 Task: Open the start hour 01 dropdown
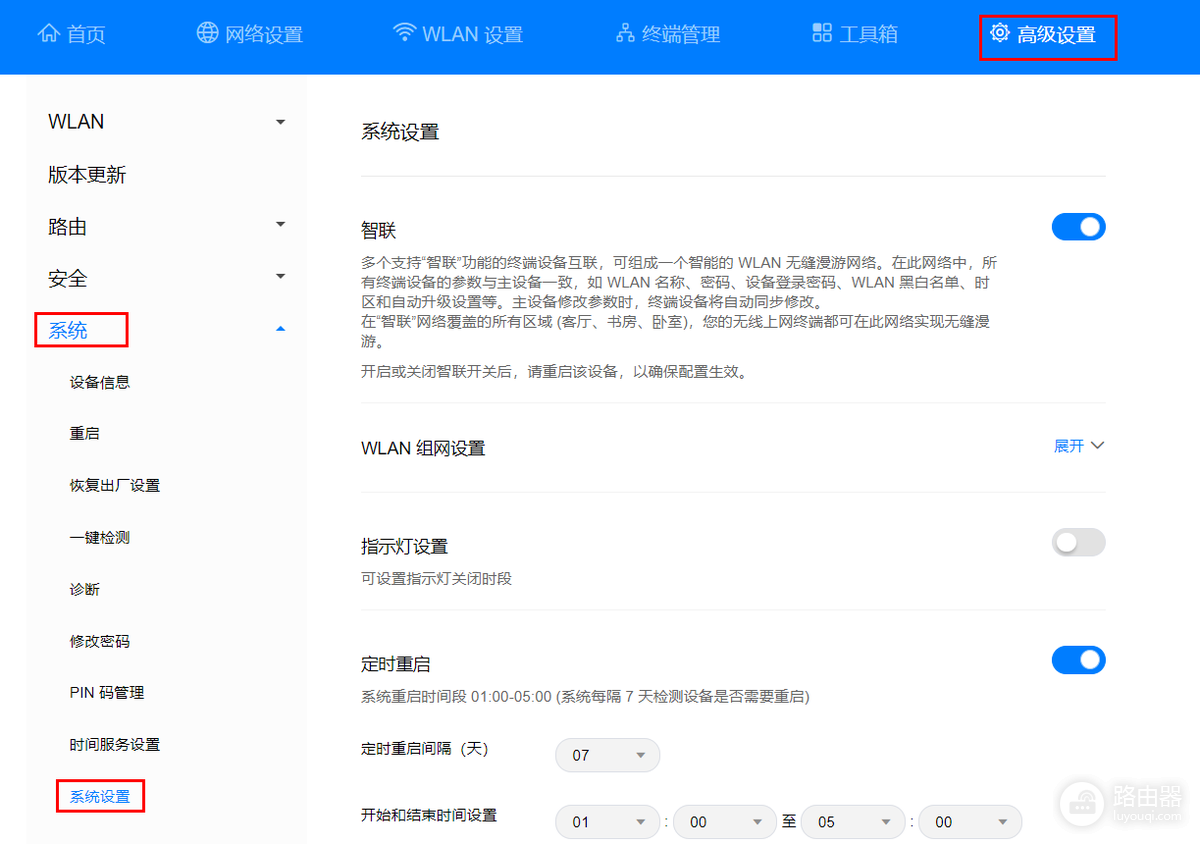coord(608,822)
